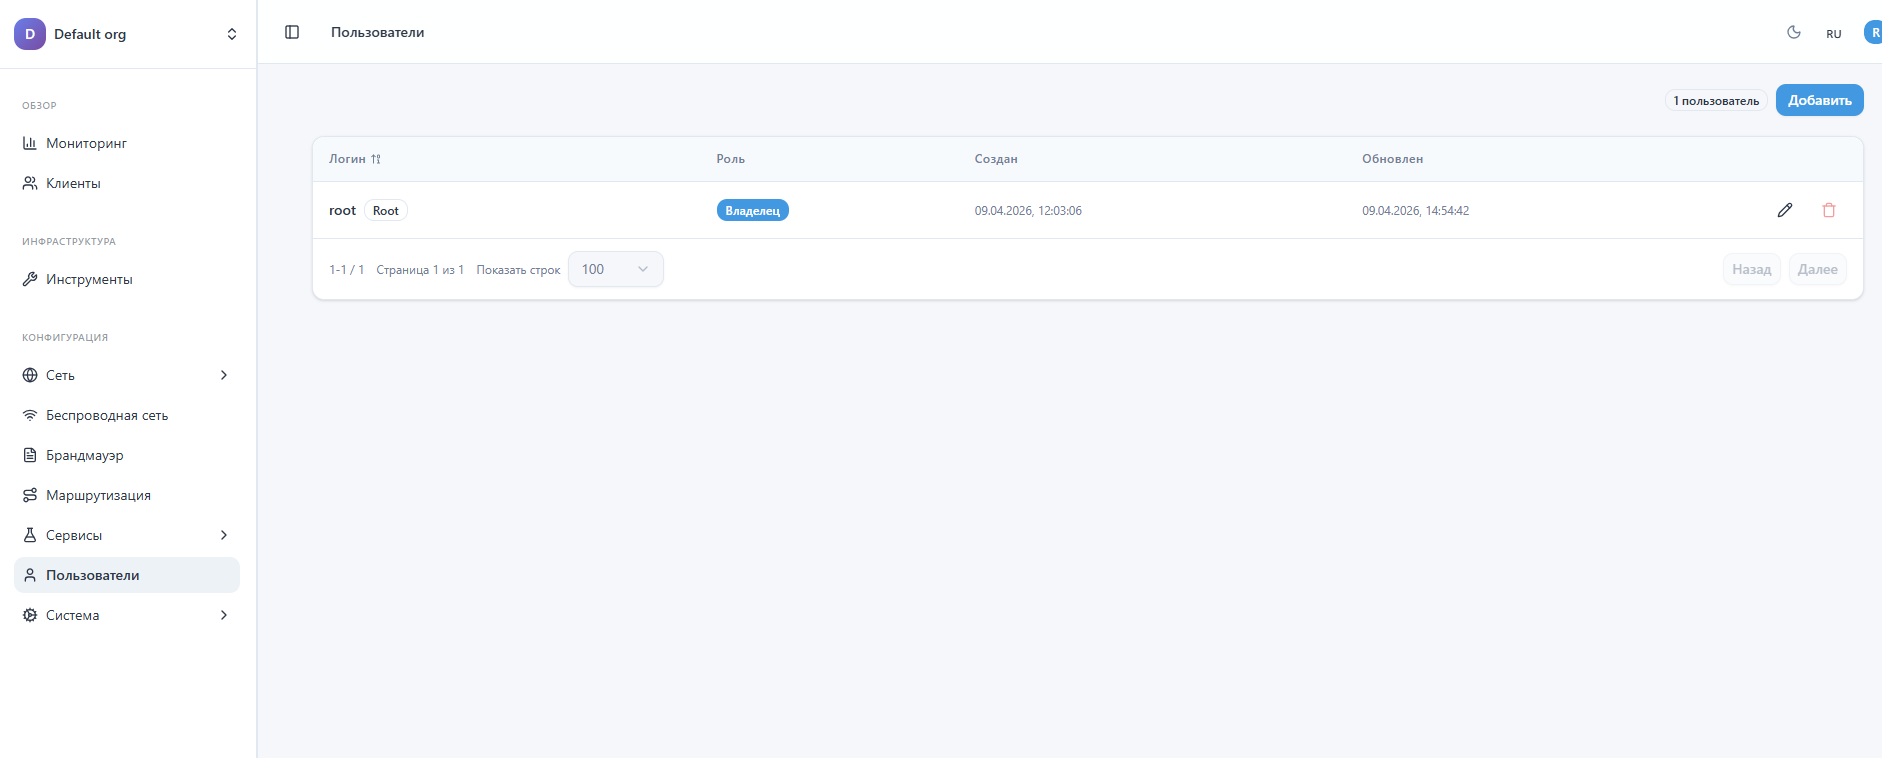Toggle dark mode moon icon

(x=1794, y=32)
